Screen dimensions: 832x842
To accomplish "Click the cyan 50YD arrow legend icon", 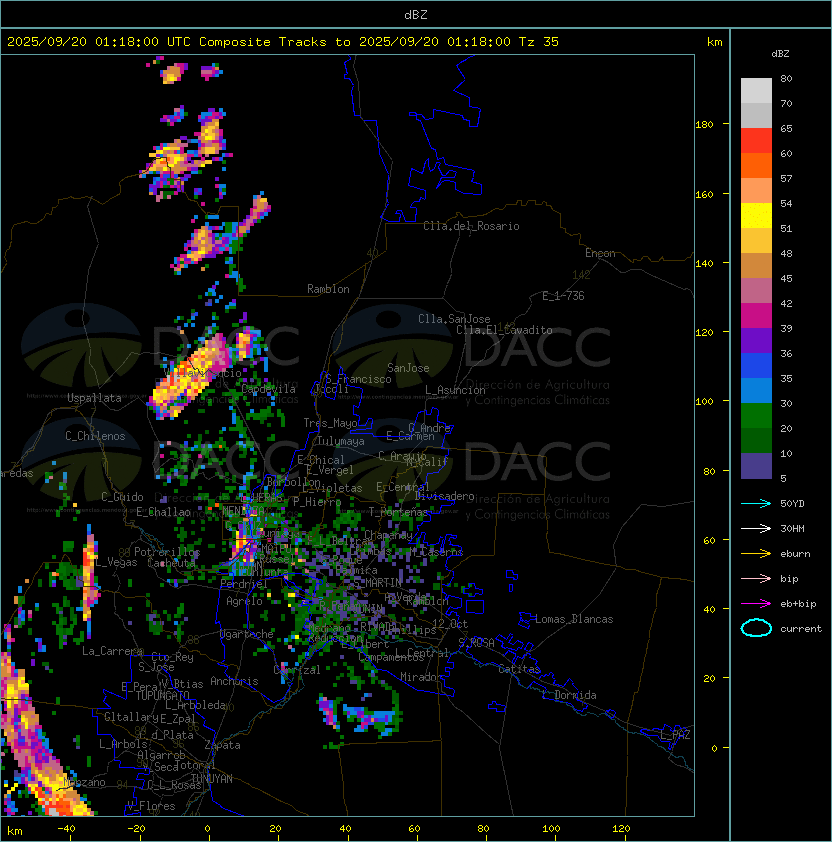I will click(x=756, y=504).
